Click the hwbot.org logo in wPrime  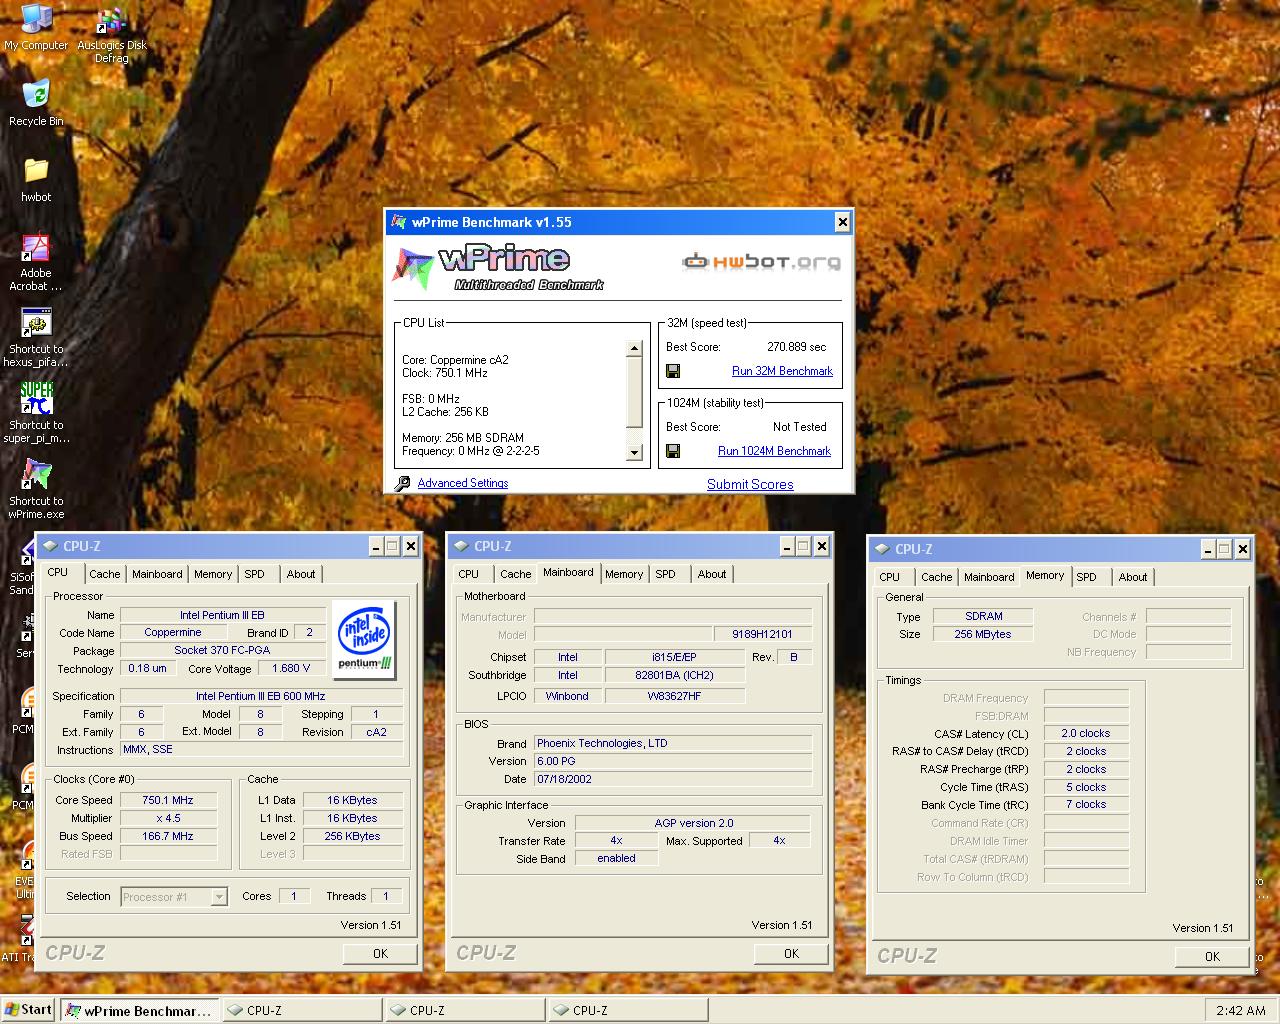pyautogui.click(x=761, y=262)
